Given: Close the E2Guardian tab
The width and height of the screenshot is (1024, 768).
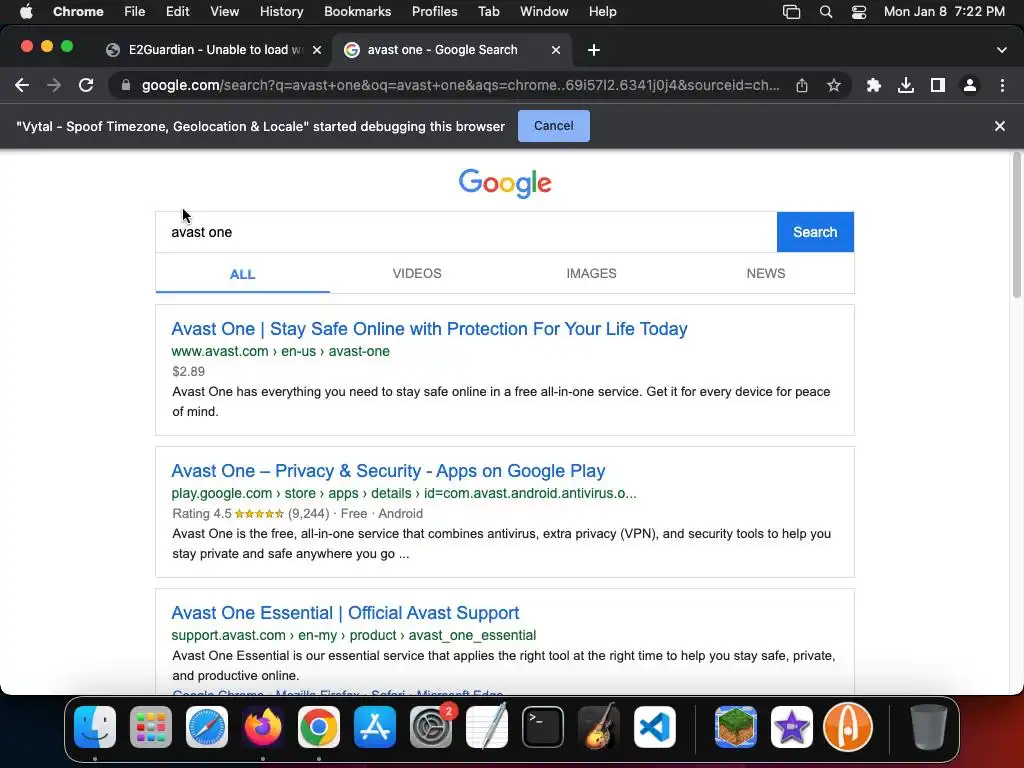Looking at the screenshot, I should tap(317, 50).
